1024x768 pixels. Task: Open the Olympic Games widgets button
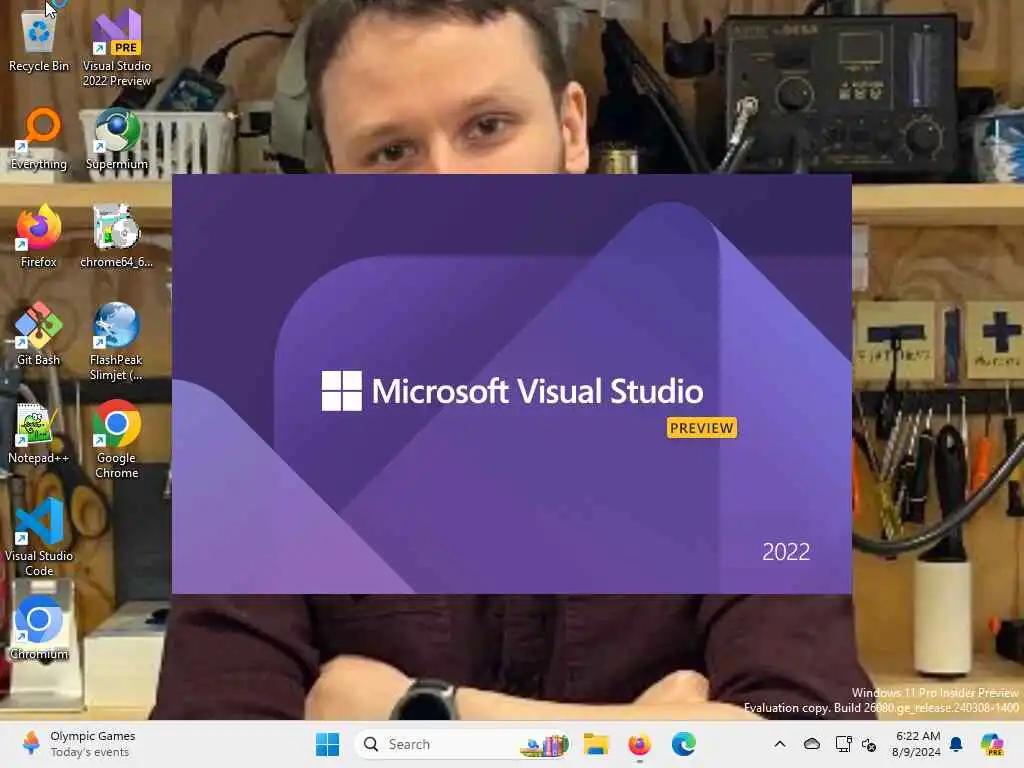(78, 744)
